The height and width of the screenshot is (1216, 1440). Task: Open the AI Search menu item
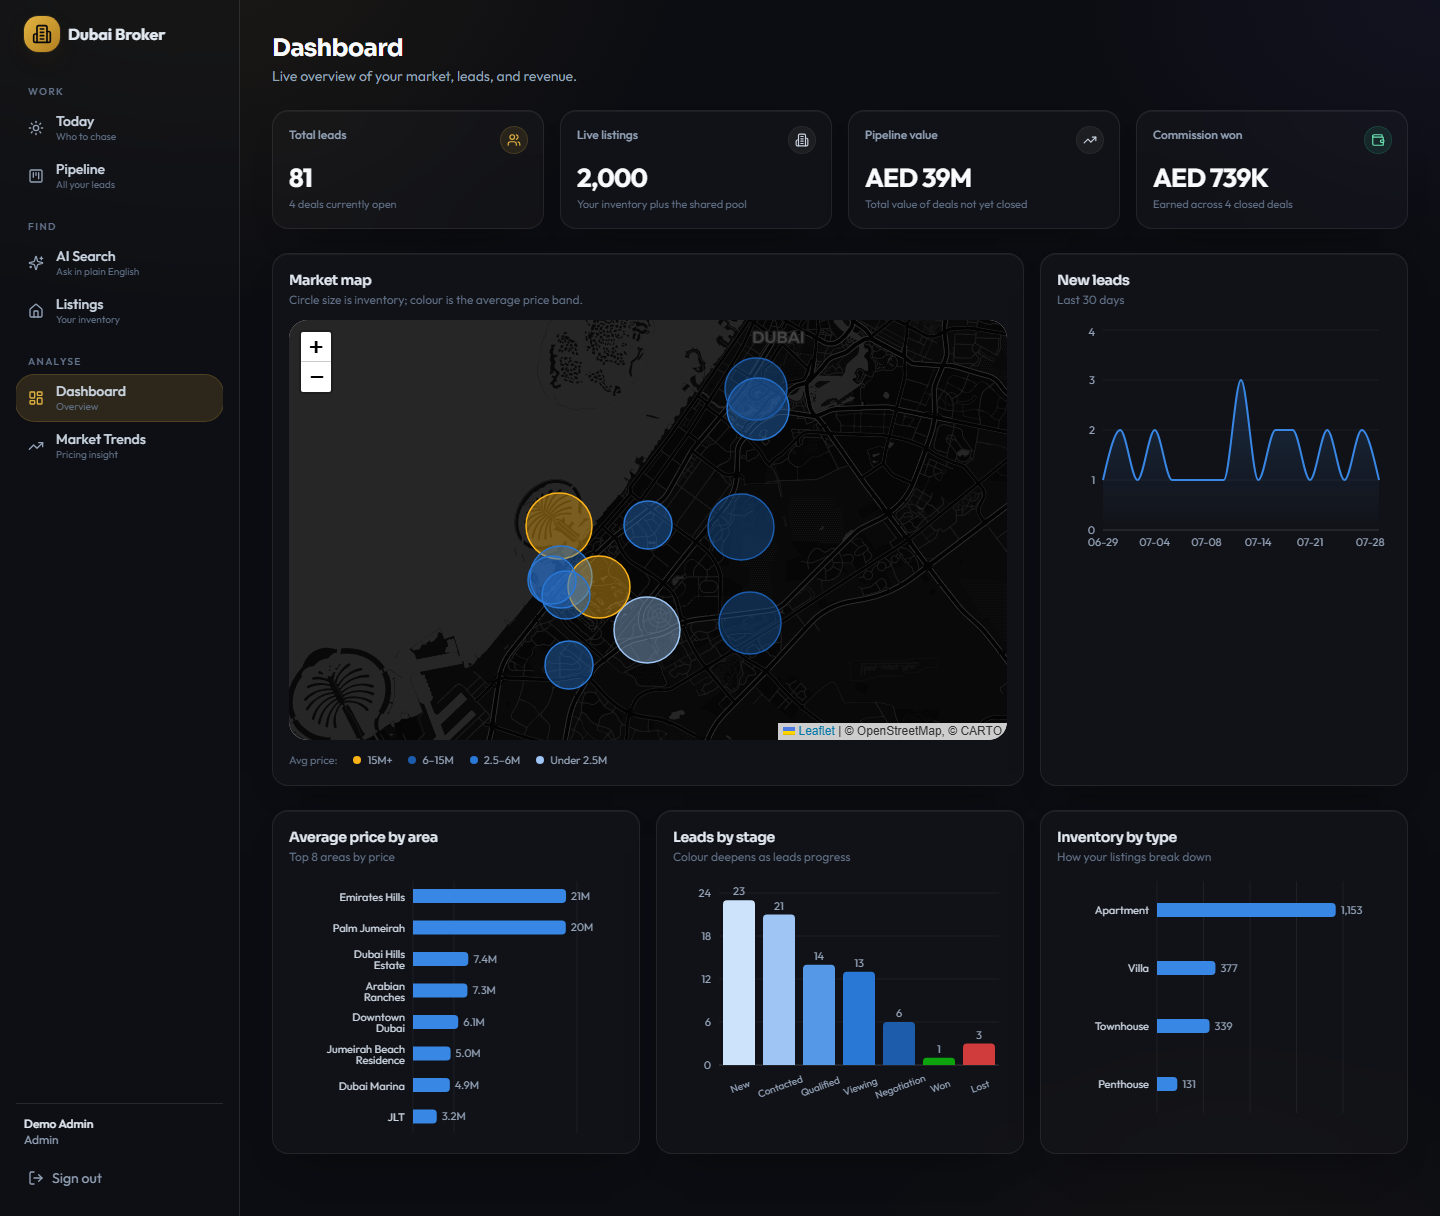click(119, 263)
